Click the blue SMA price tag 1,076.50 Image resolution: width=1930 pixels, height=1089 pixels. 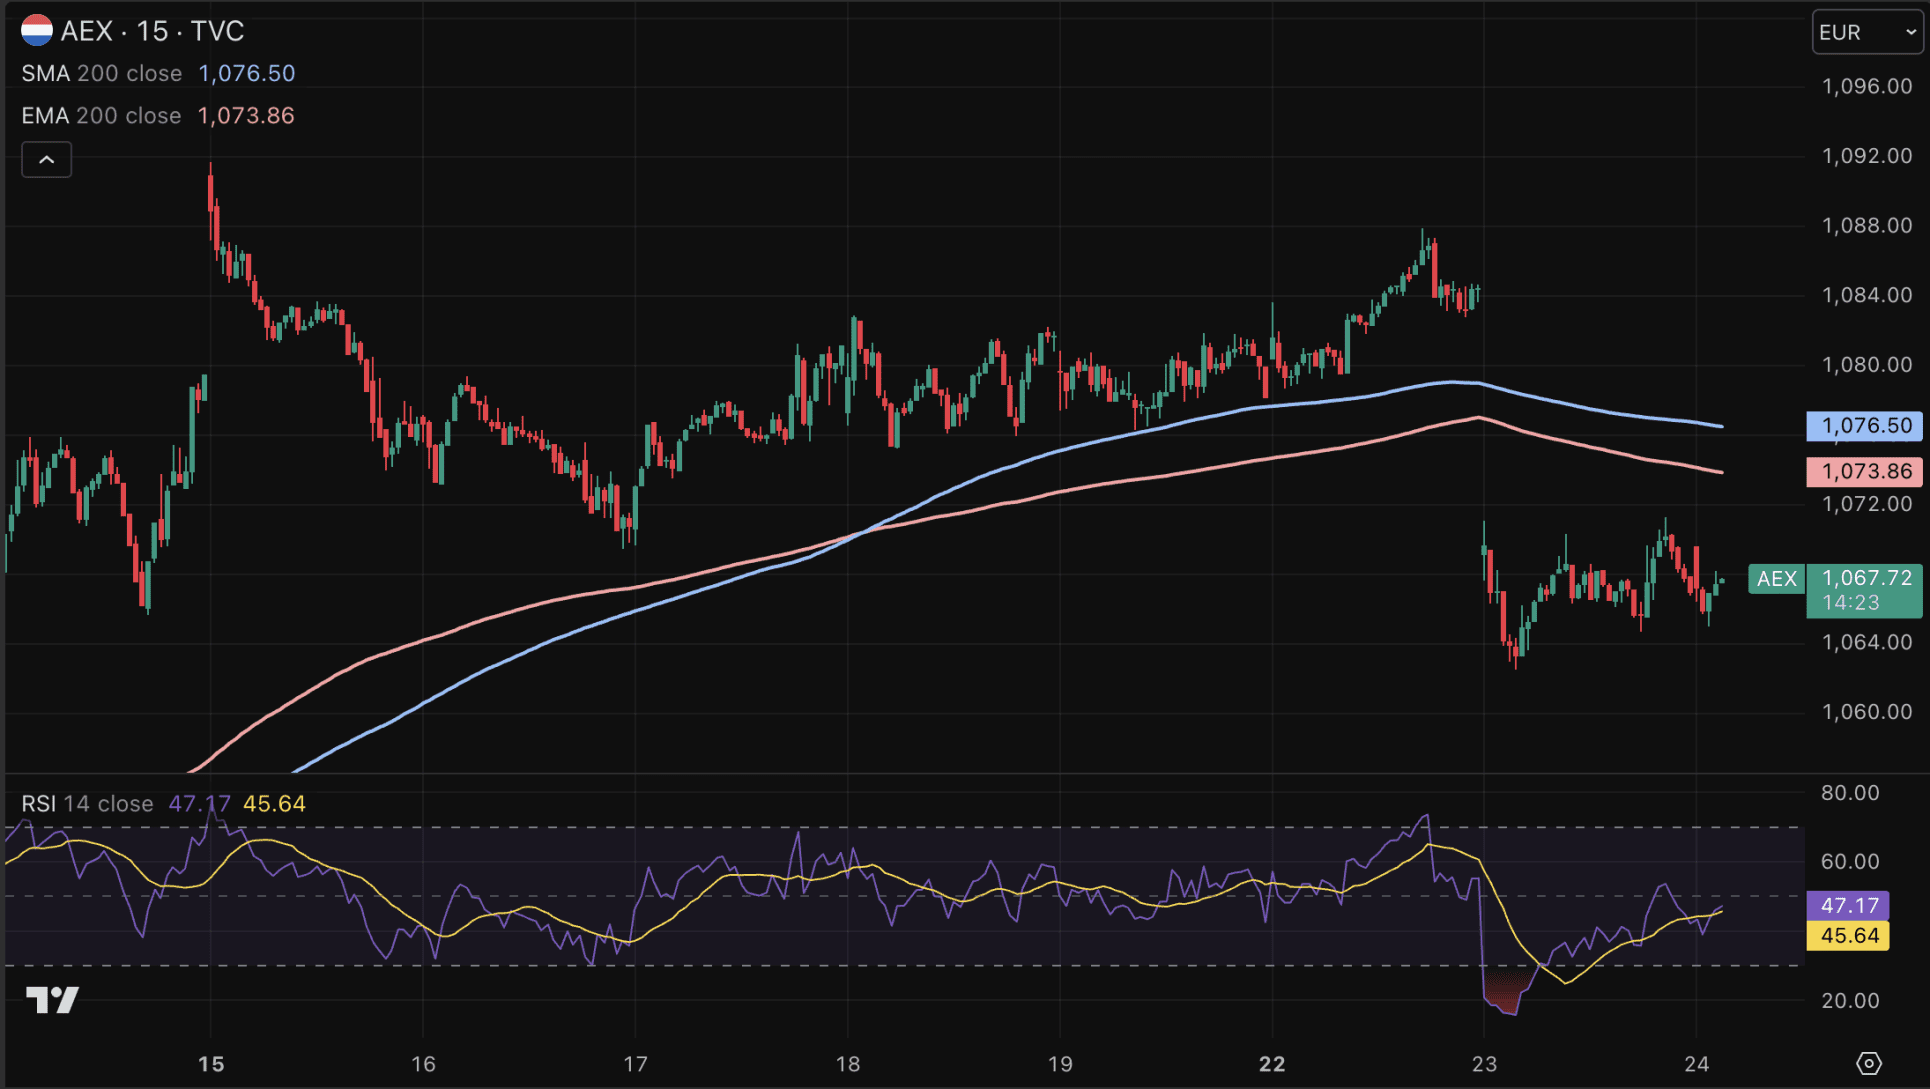[1865, 426]
